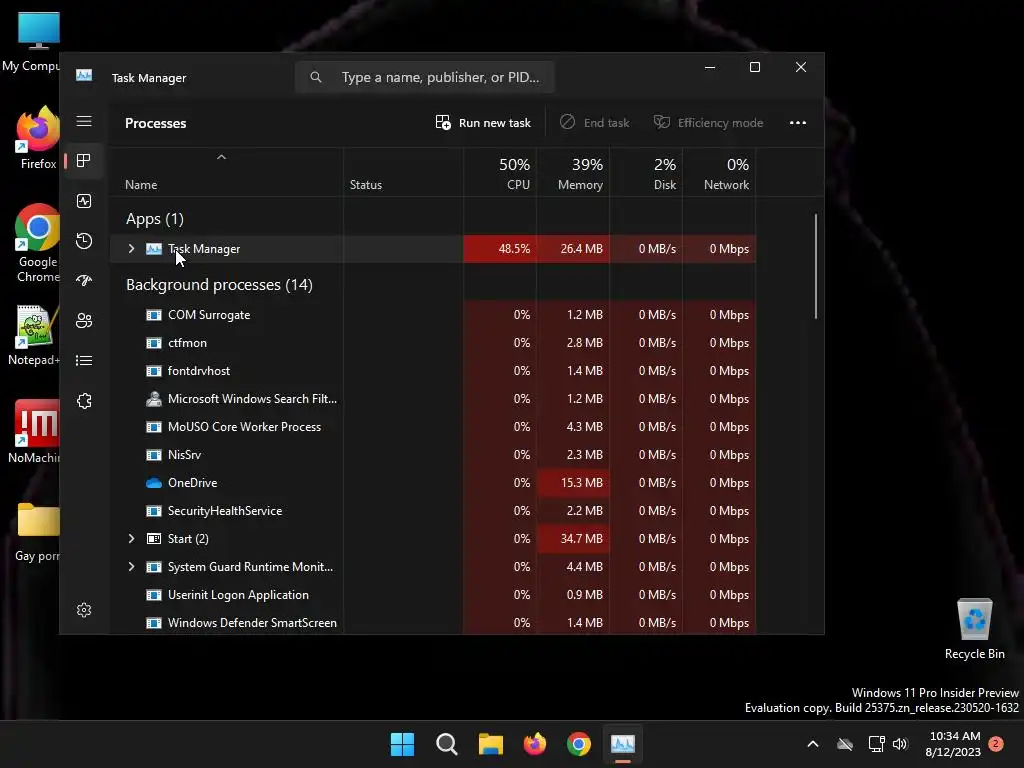Select the Userinit Logon Application row
The width and height of the screenshot is (1024, 768).
[x=432, y=595]
